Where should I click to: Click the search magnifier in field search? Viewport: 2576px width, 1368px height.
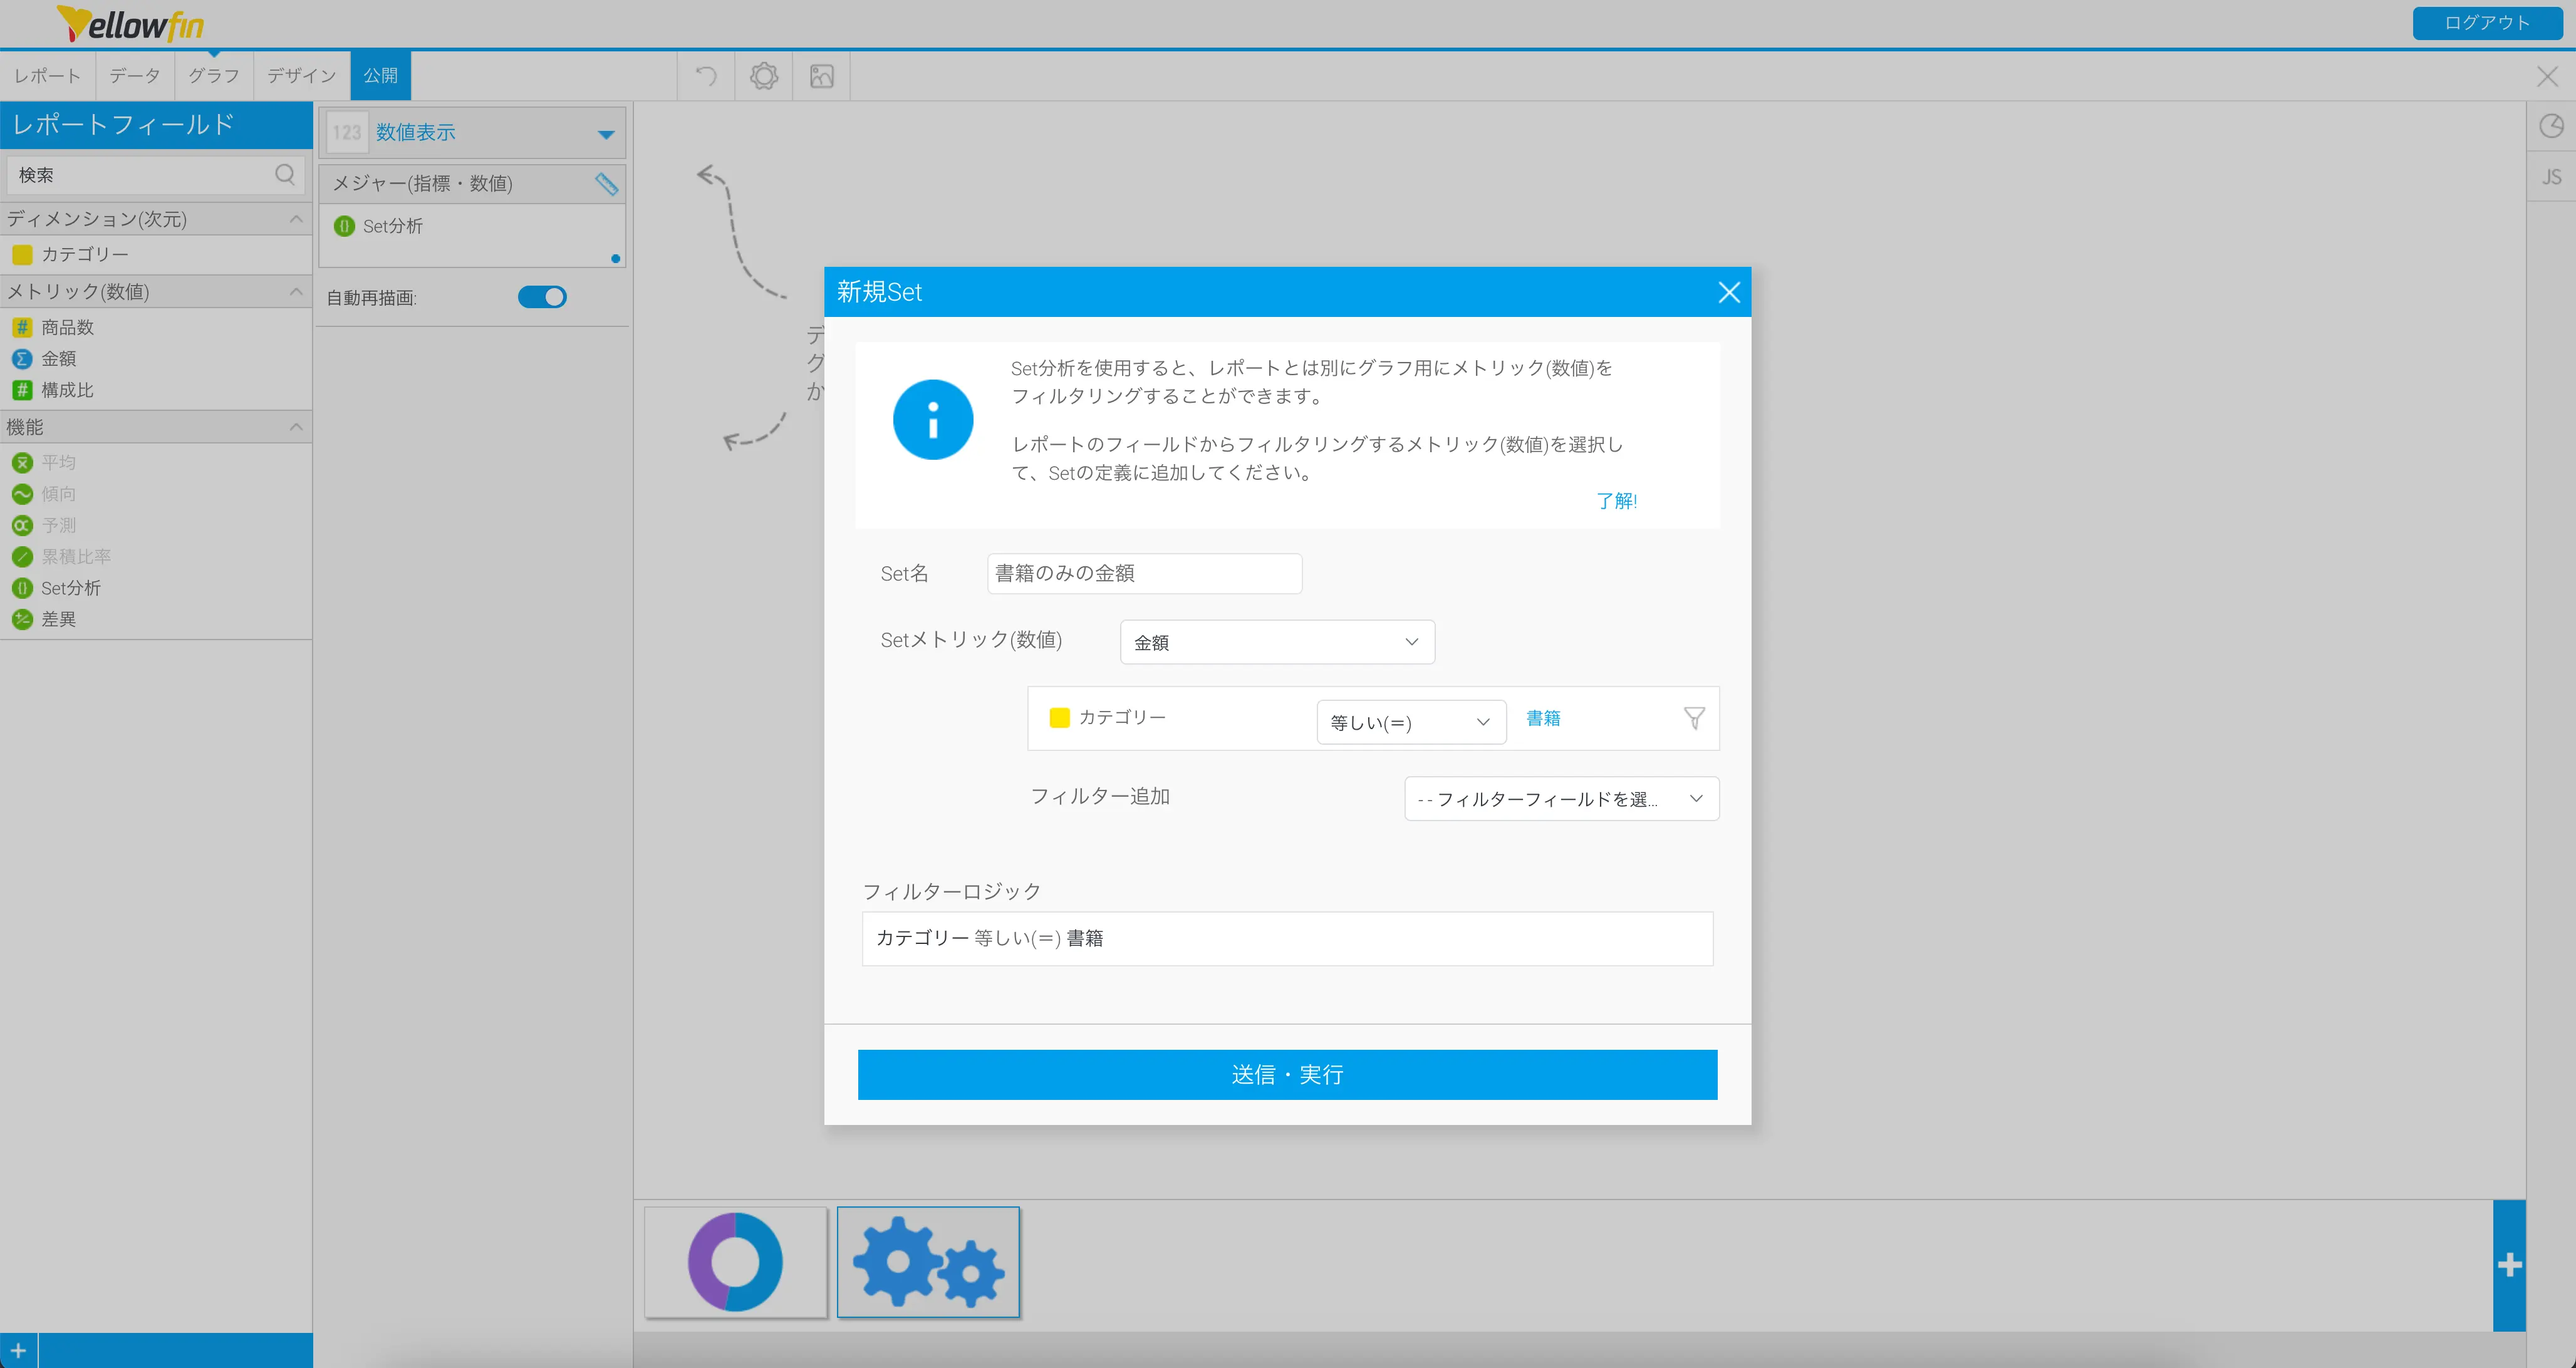285,175
